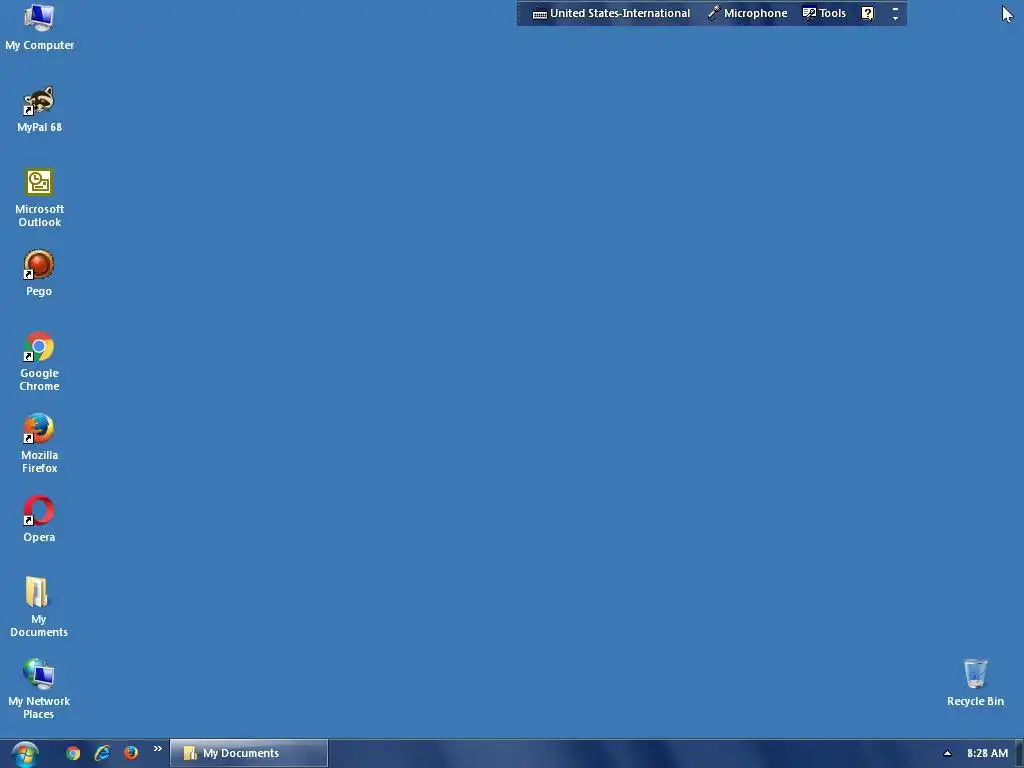Open the My Computer desktop icon
The height and width of the screenshot is (768, 1024).
click(39, 27)
